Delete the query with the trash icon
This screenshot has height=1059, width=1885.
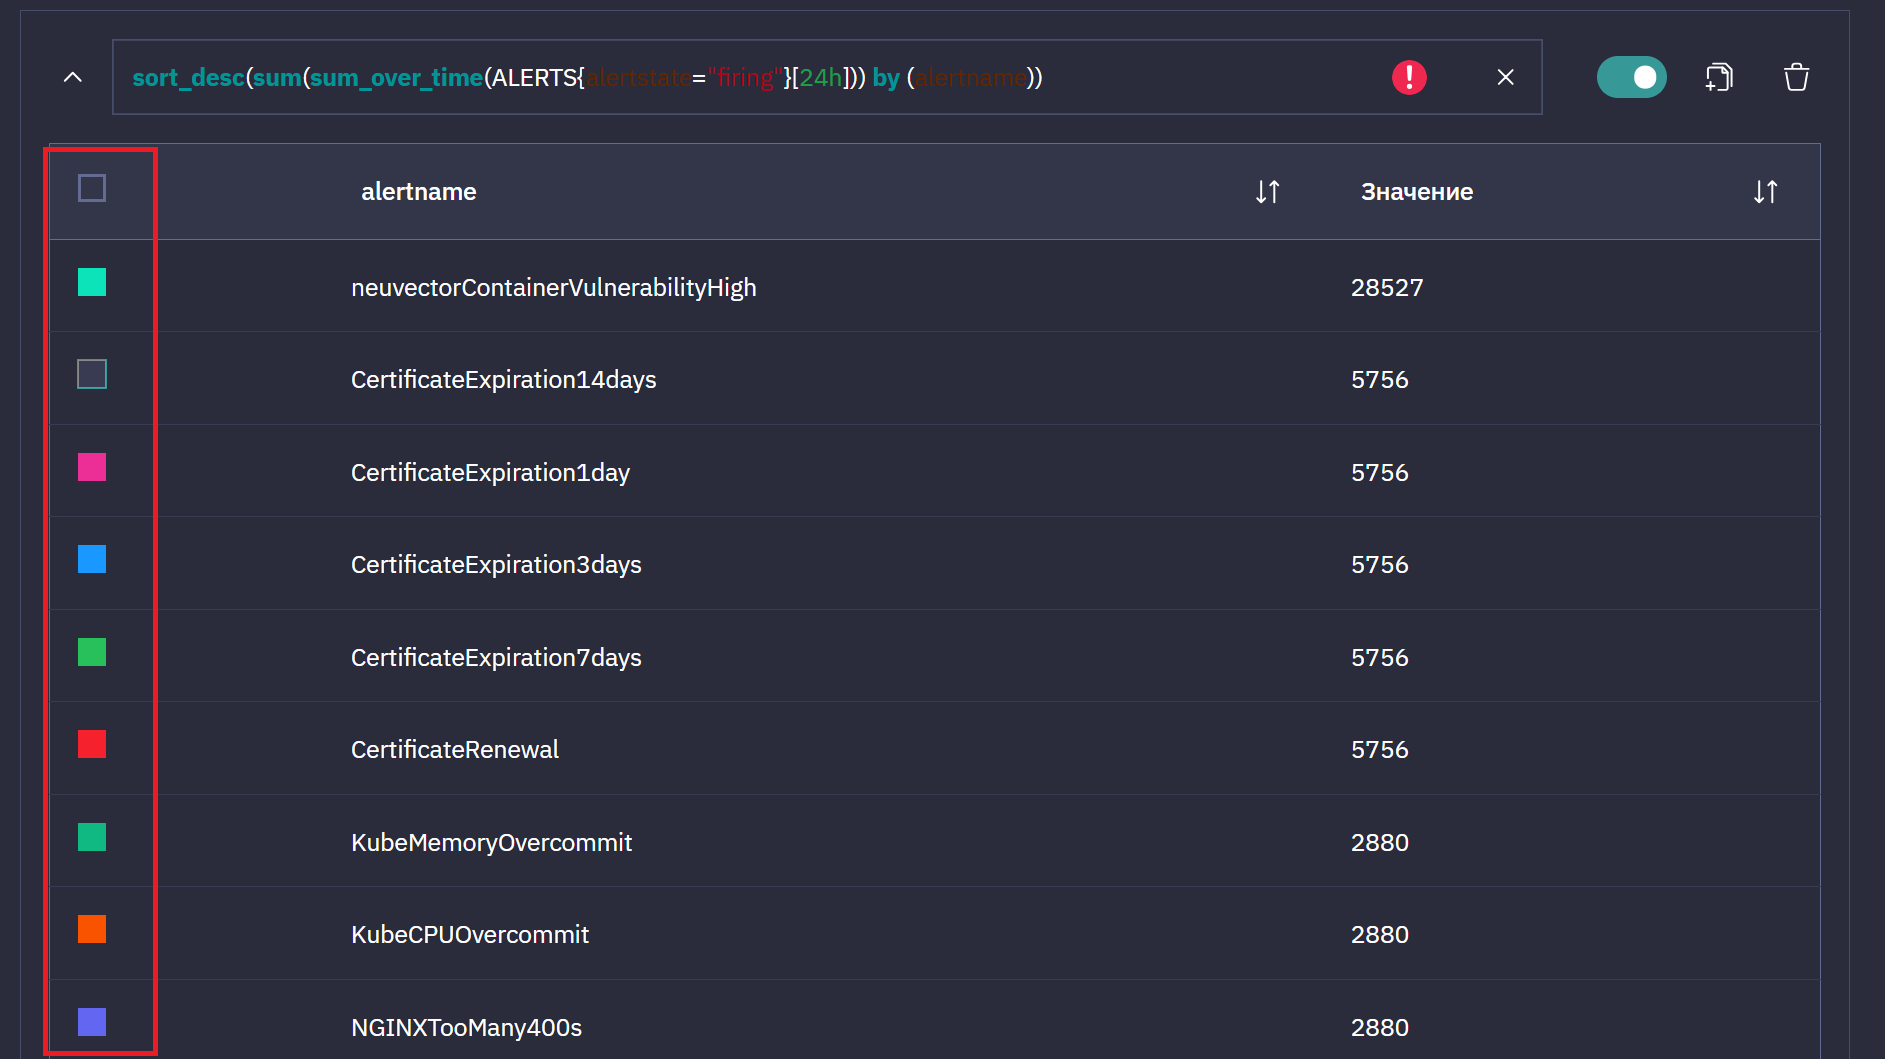(x=1796, y=77)
